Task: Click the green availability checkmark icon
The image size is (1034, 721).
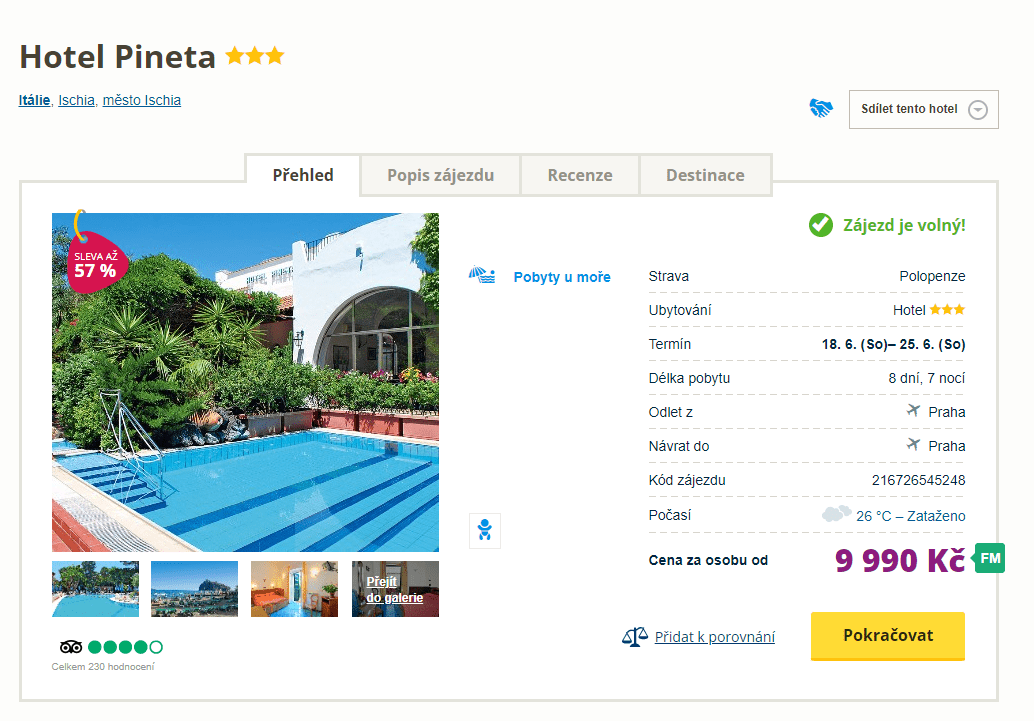Action: point(821,225)
